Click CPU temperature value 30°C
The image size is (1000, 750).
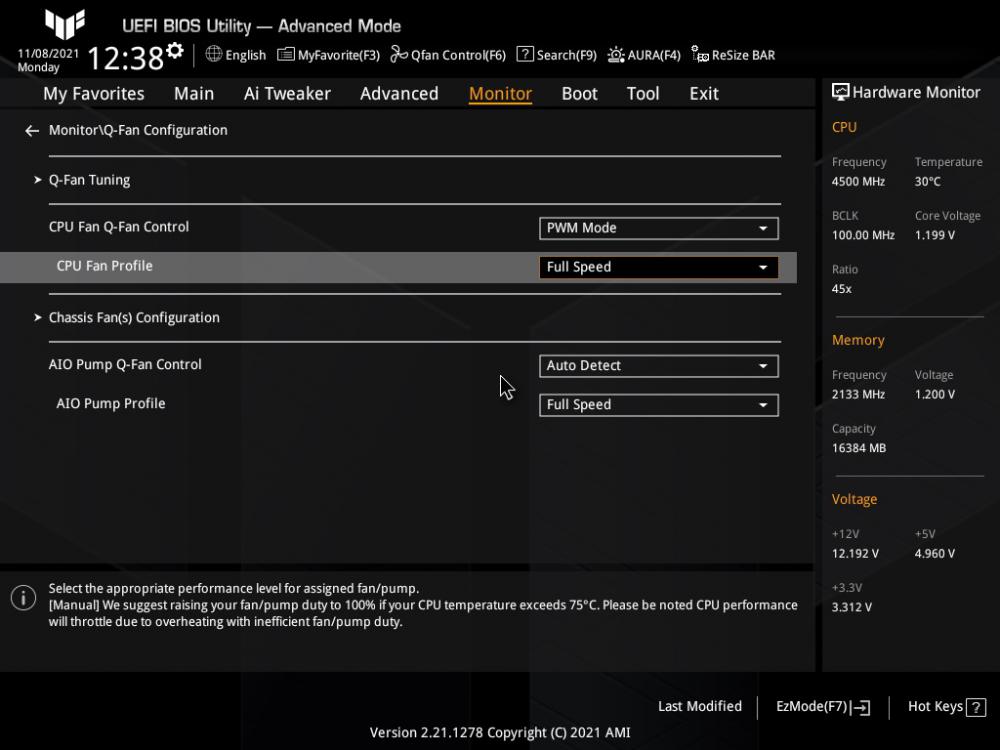point(927,182)
